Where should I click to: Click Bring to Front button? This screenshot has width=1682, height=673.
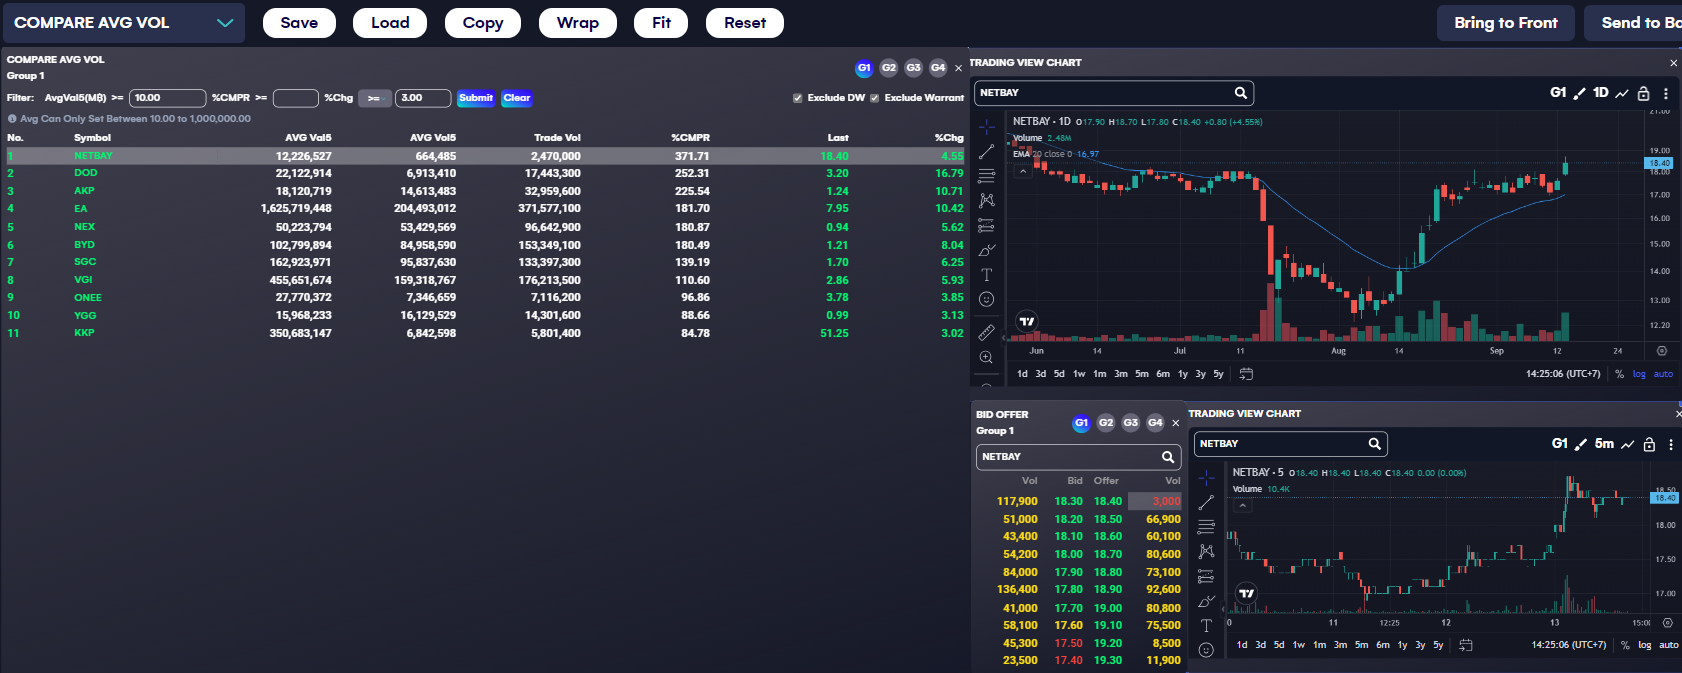[x=1506, y=23]
